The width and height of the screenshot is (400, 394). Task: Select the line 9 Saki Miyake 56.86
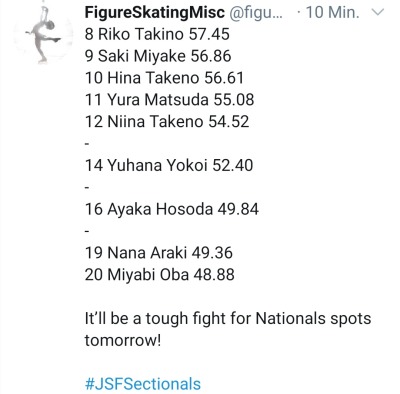point(158,56)
